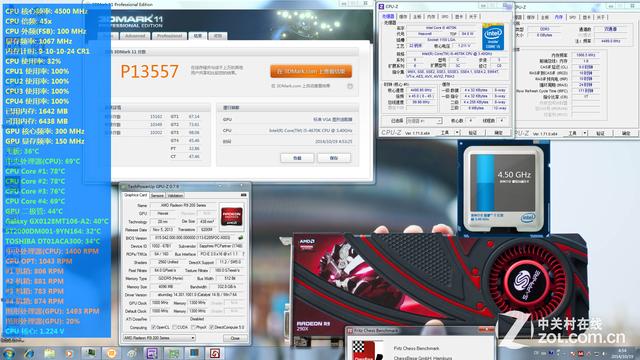Image resolution: width=640 pixels, height=360 pixels.
Task: Click 工具 button in right CPU-Z window
Action: [573, 133]
